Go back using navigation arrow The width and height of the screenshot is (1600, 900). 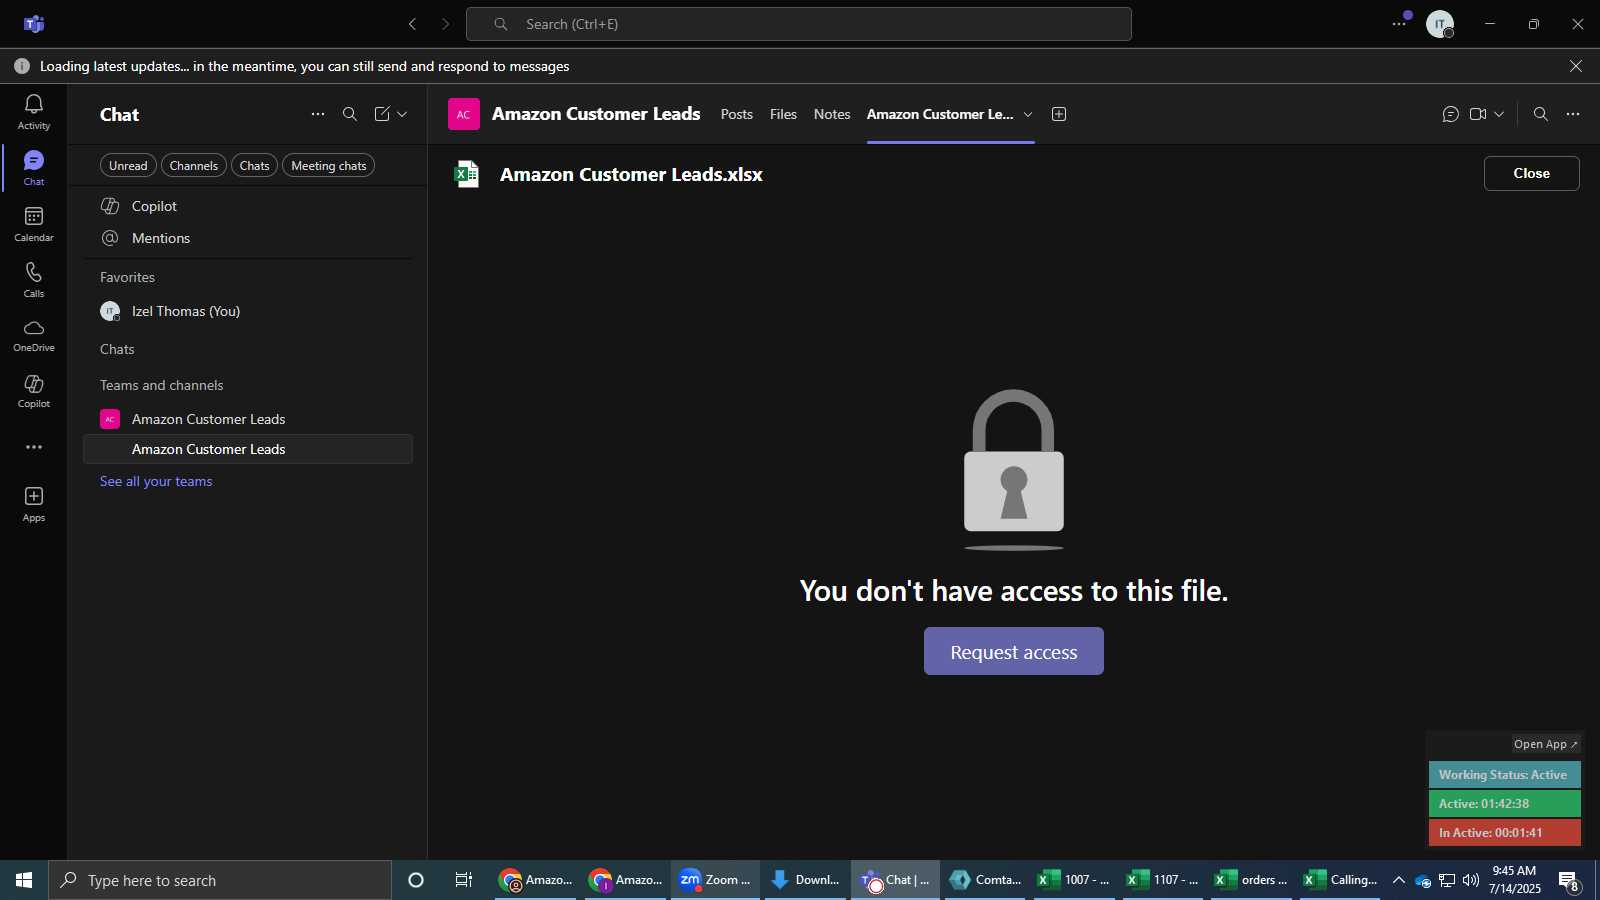coord(412,24)
